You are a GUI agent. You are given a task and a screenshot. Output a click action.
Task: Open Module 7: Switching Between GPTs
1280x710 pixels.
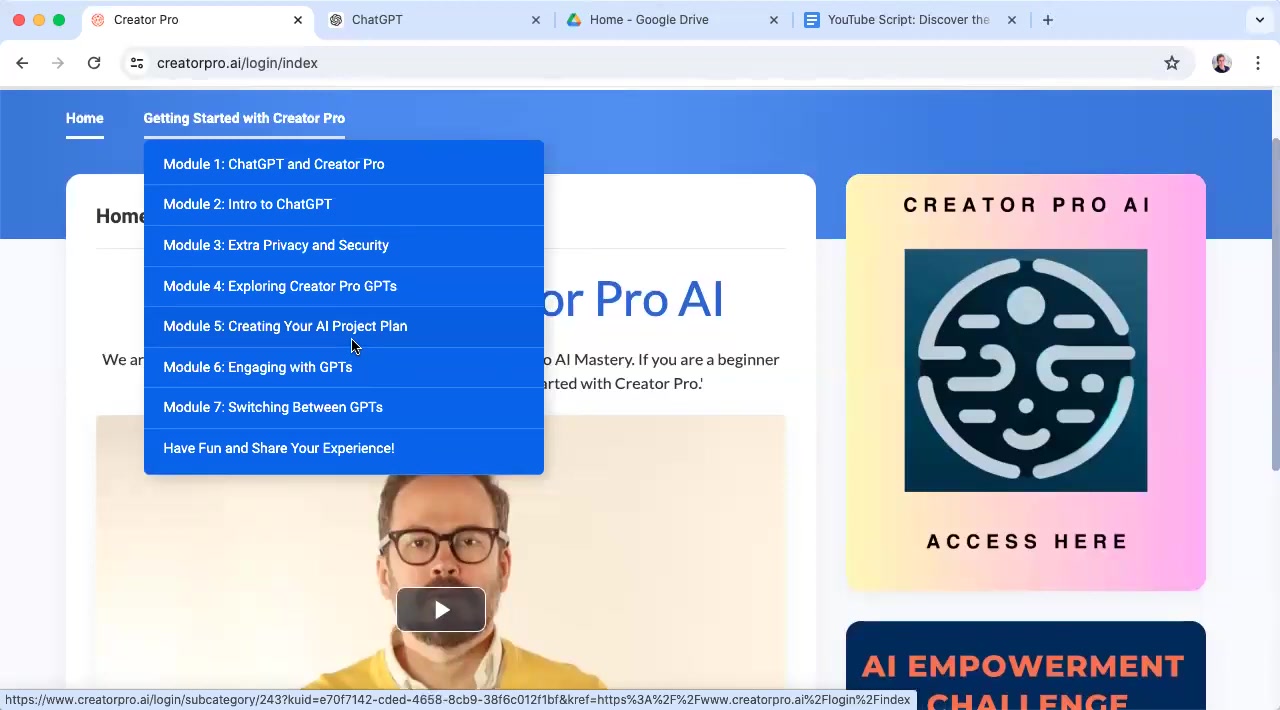[343, 407]
